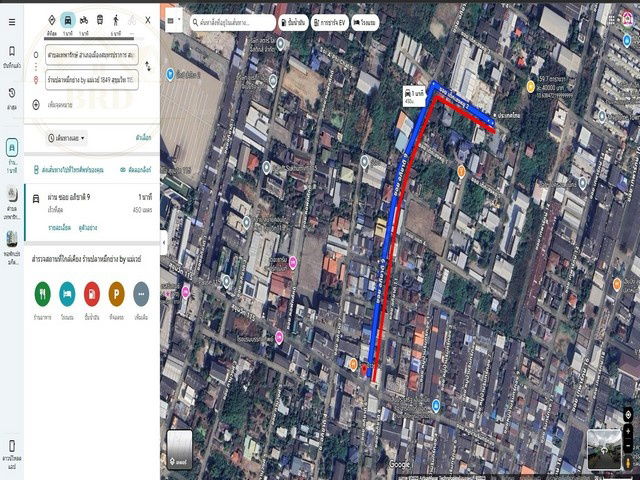Screen dimensions: 640x480
Task: Close the directions panel with X
Action: point(148,20)
